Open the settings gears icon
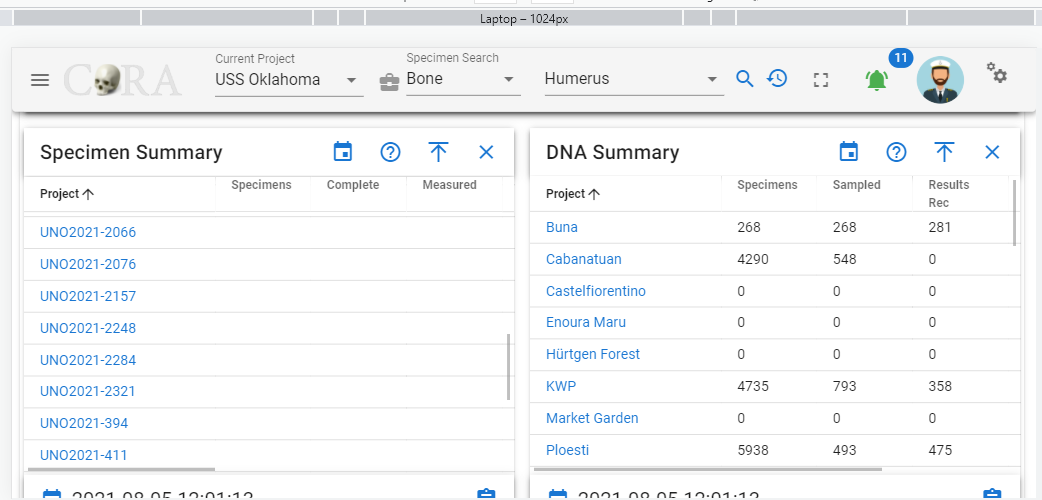 (x=996, y=72)
